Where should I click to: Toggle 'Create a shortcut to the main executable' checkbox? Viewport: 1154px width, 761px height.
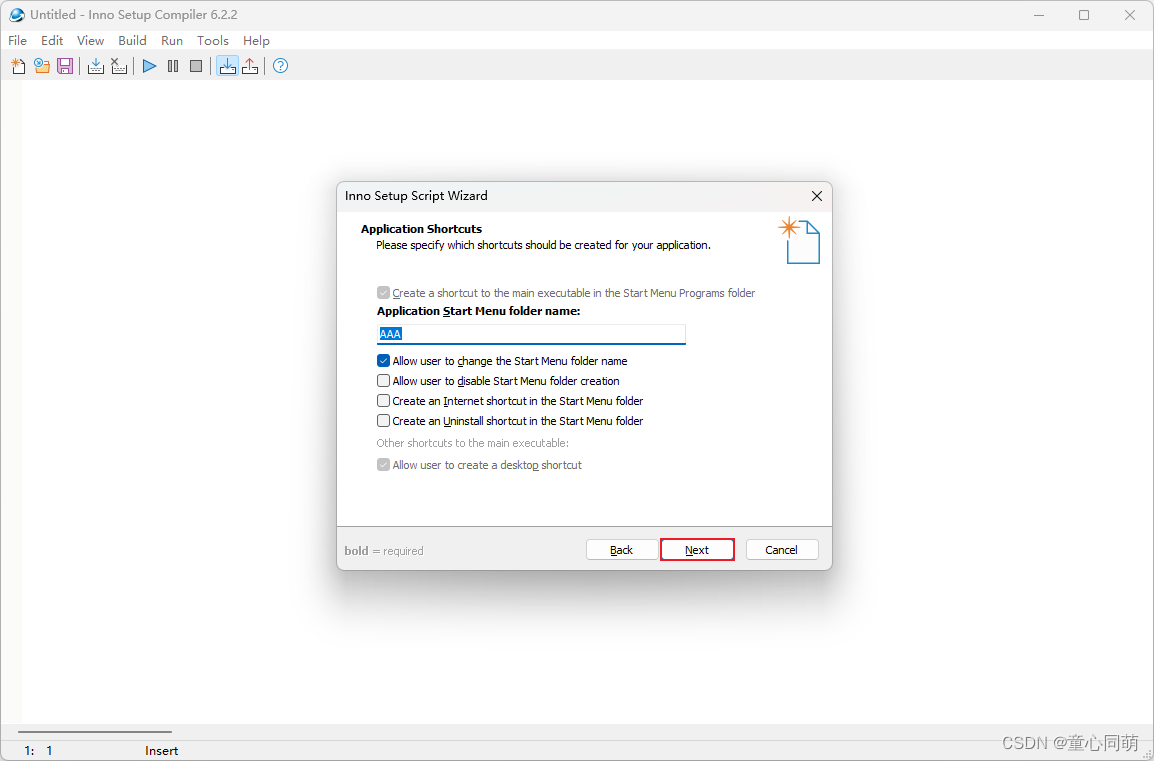[x=383, y=293]
